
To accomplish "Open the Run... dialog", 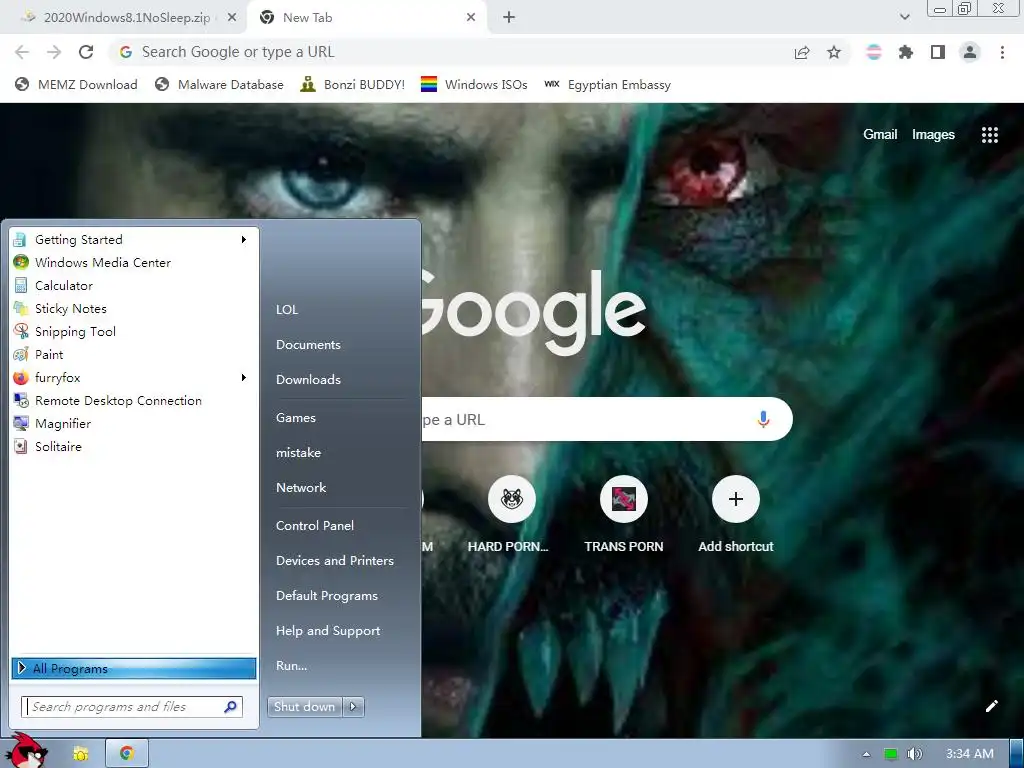I will pyautogui.click(x=291, y=665).
